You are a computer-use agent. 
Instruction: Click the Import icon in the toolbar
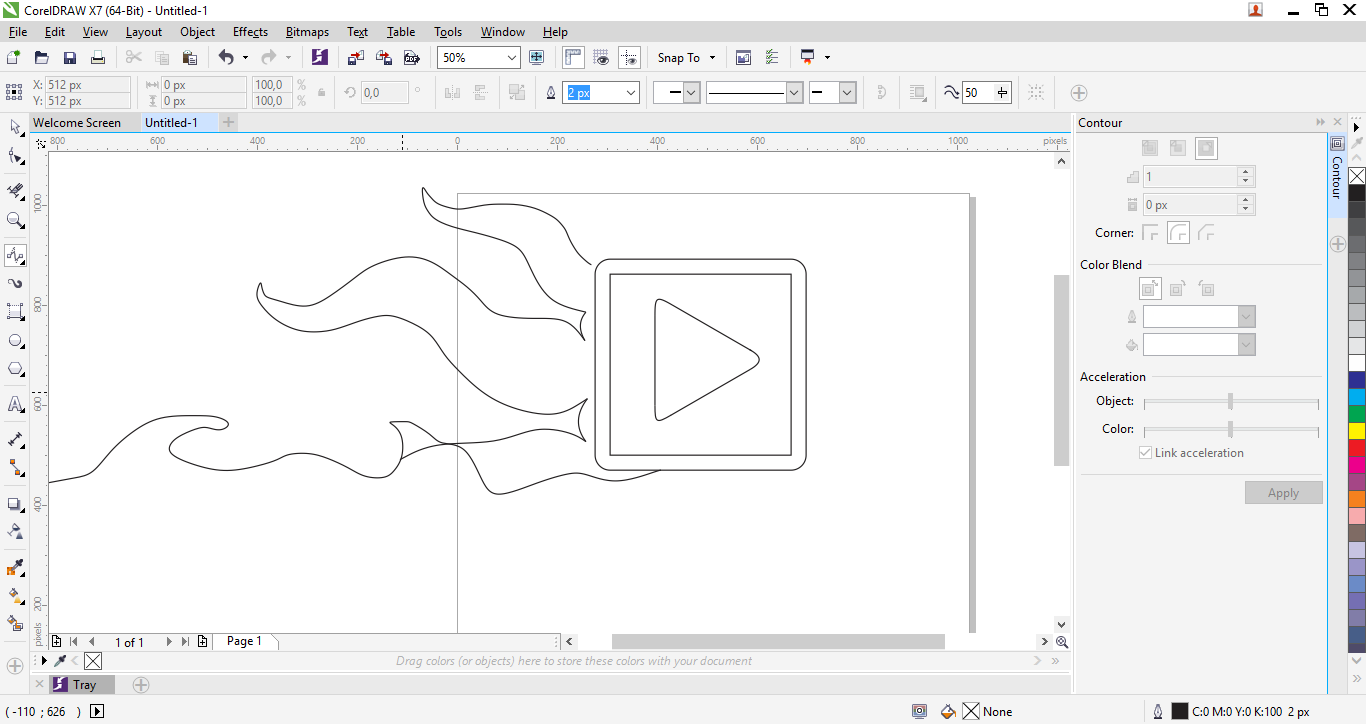[x=356, y=58]
